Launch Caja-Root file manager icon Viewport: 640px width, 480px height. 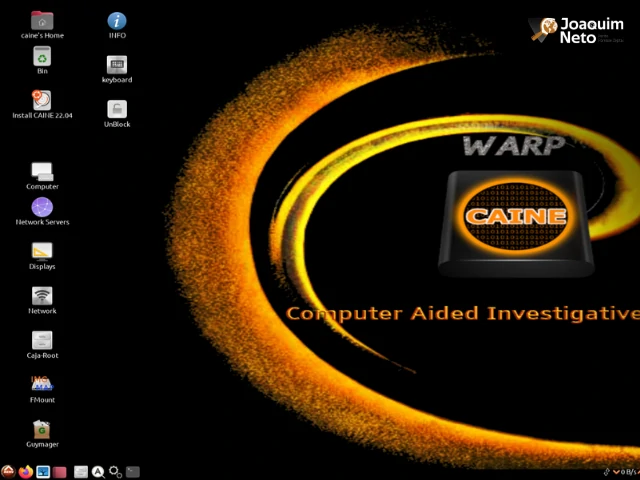(42, 341)
